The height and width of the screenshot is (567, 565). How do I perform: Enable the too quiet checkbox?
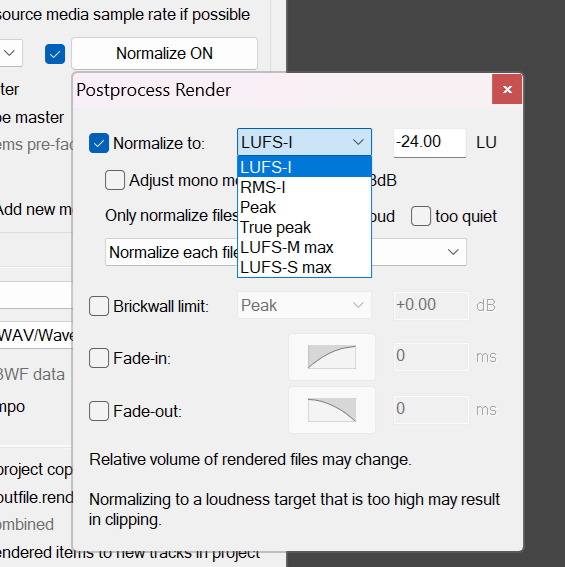click(x=421, y=216)
